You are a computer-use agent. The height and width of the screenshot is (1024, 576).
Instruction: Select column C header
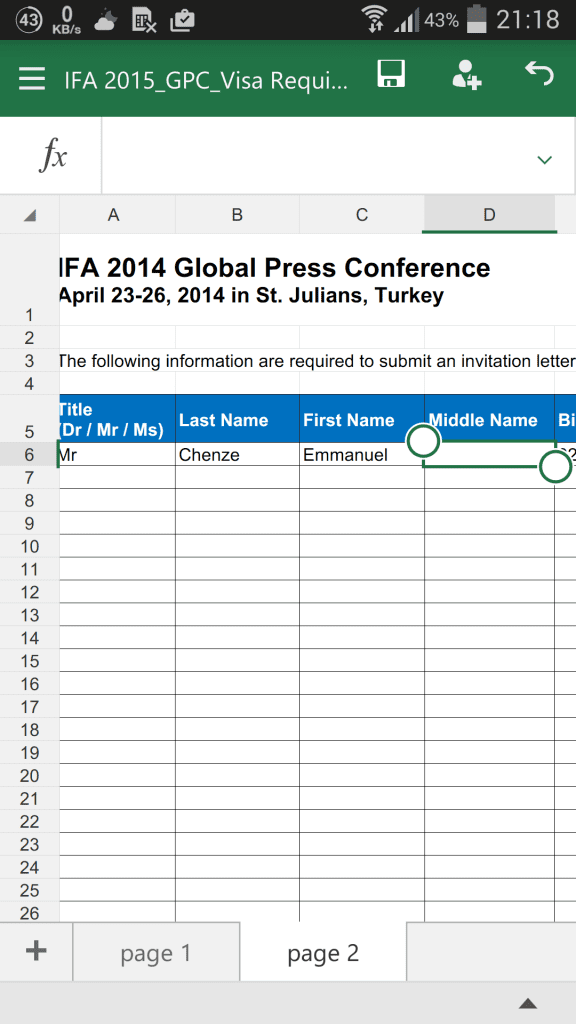coord(362,215)
